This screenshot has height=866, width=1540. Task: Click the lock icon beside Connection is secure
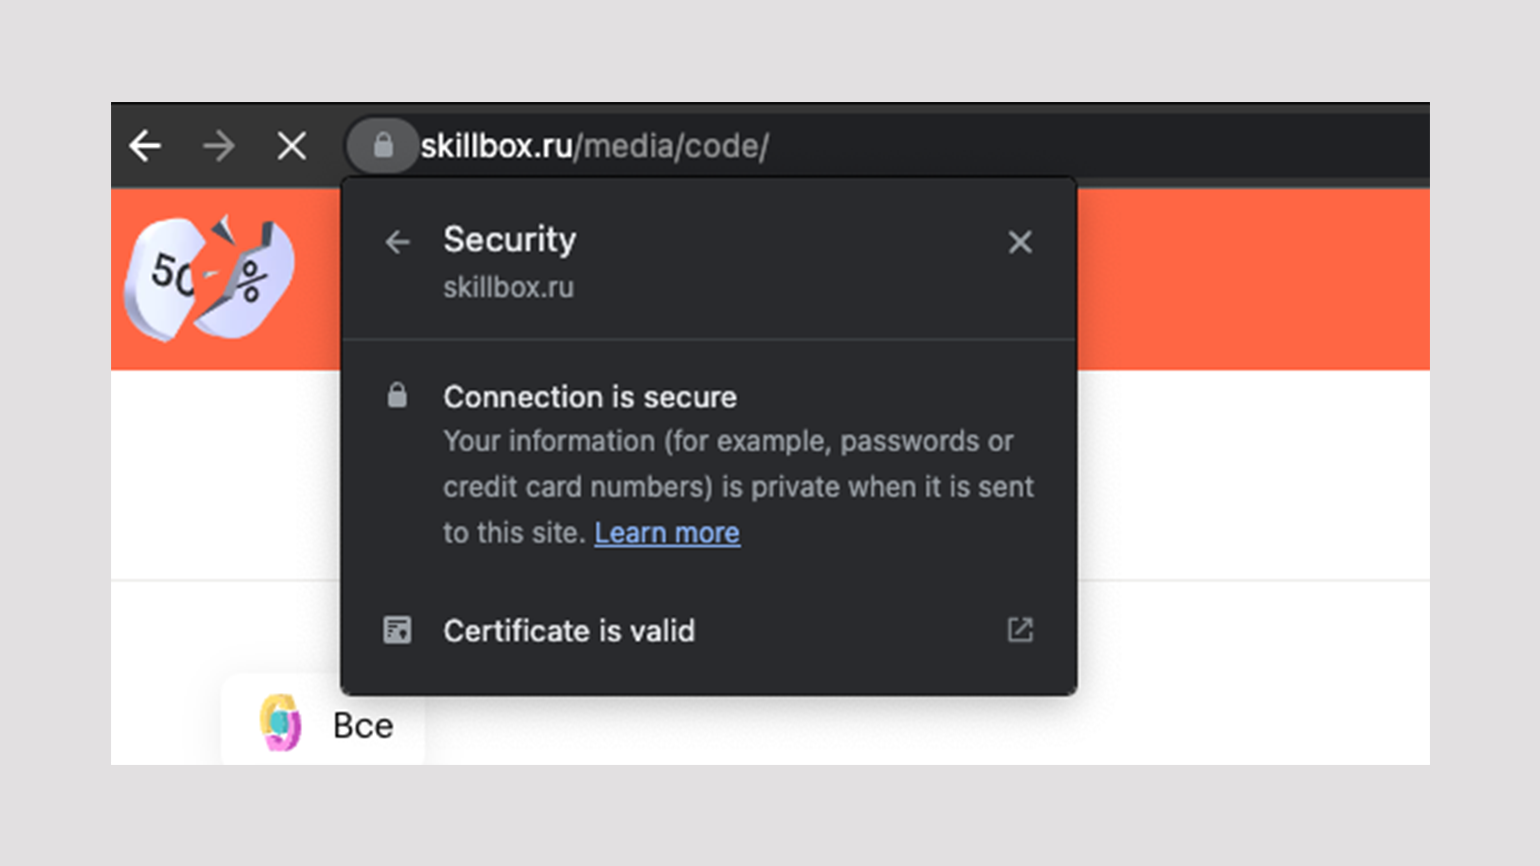397,396
